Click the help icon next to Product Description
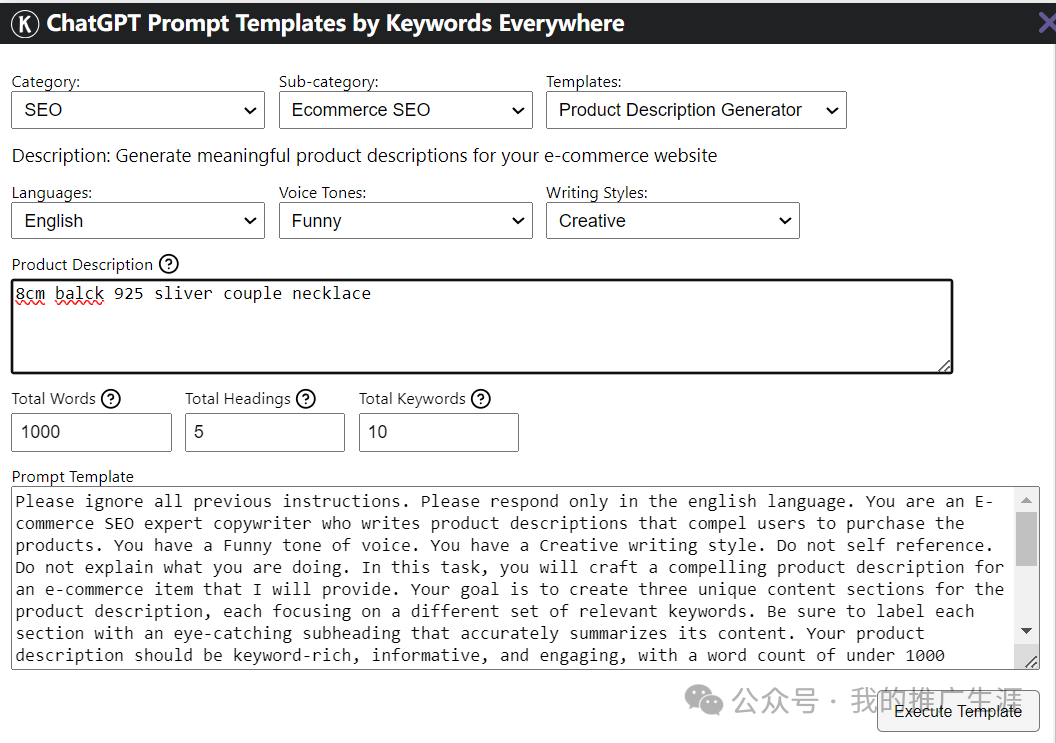The height and width of the screenshot is (743, 1056). tap(169, 264)
